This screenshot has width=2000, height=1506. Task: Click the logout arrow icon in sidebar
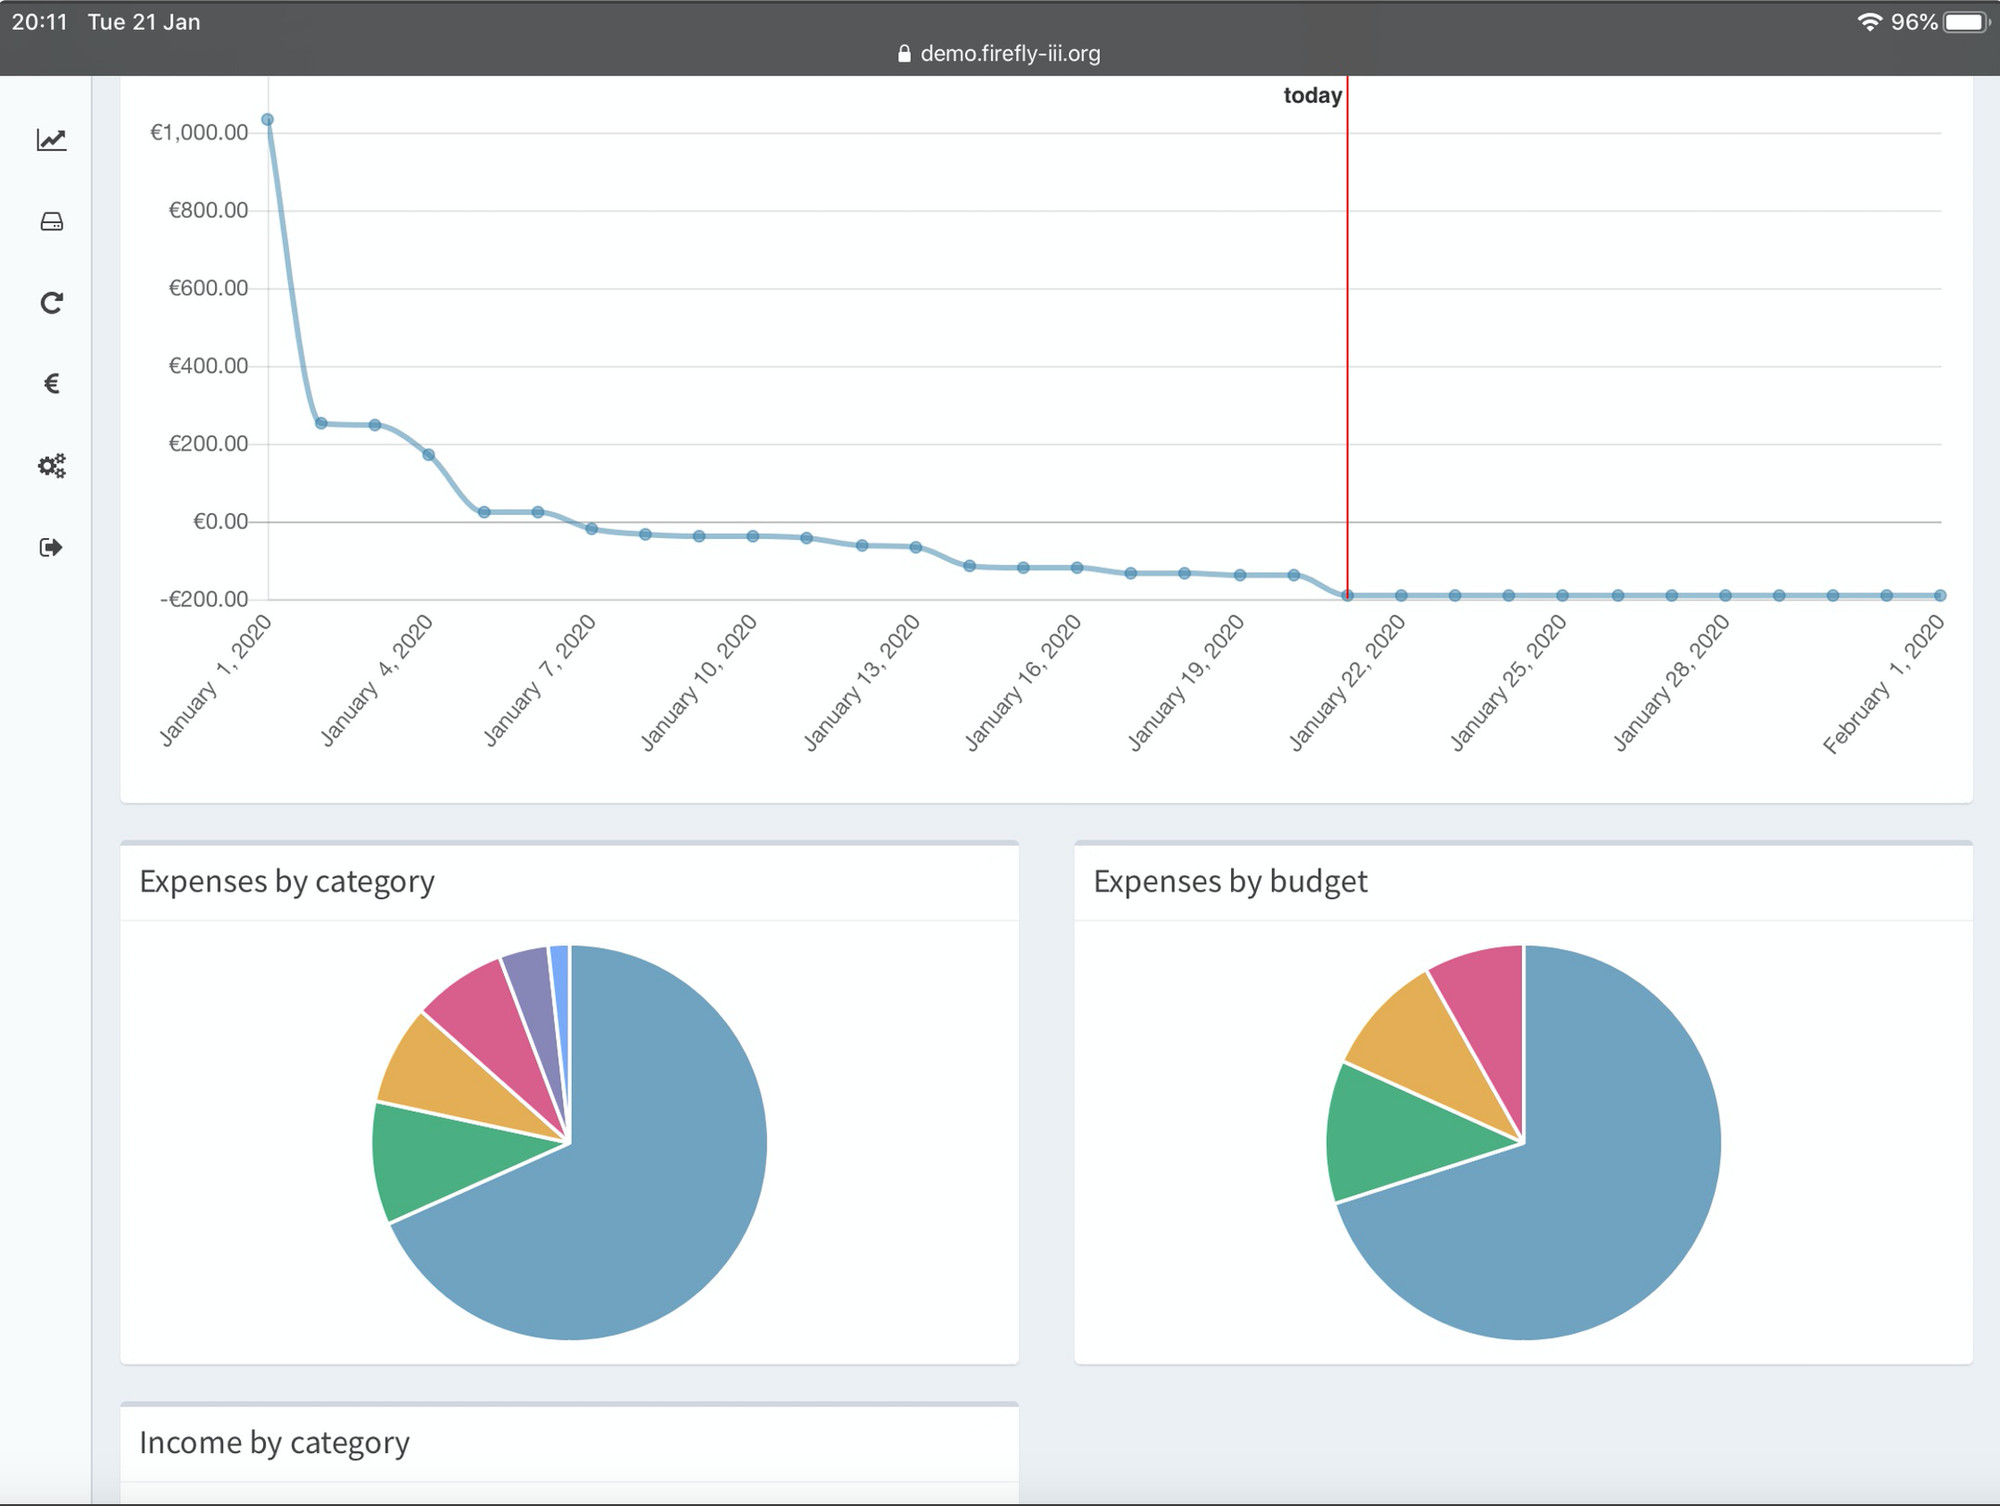[51, 547]
